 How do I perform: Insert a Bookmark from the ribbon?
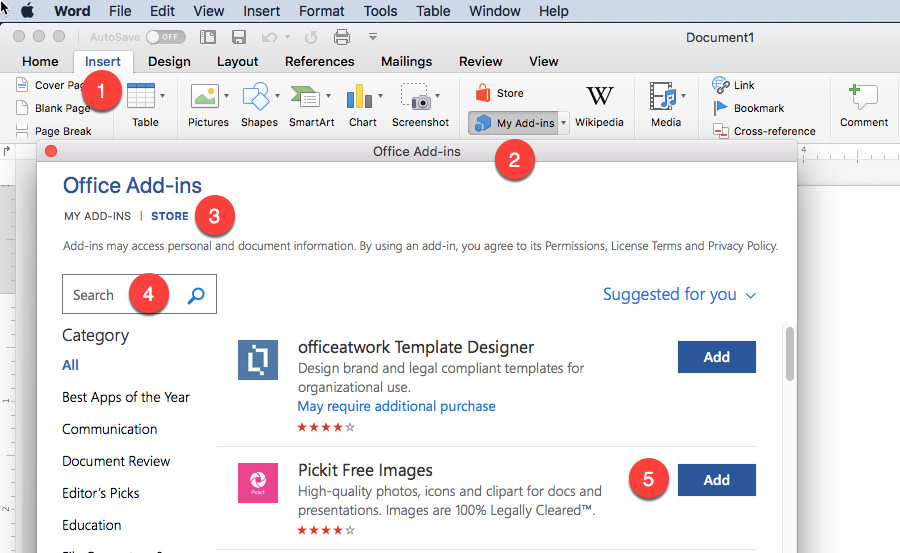click(x=748, y=108)
